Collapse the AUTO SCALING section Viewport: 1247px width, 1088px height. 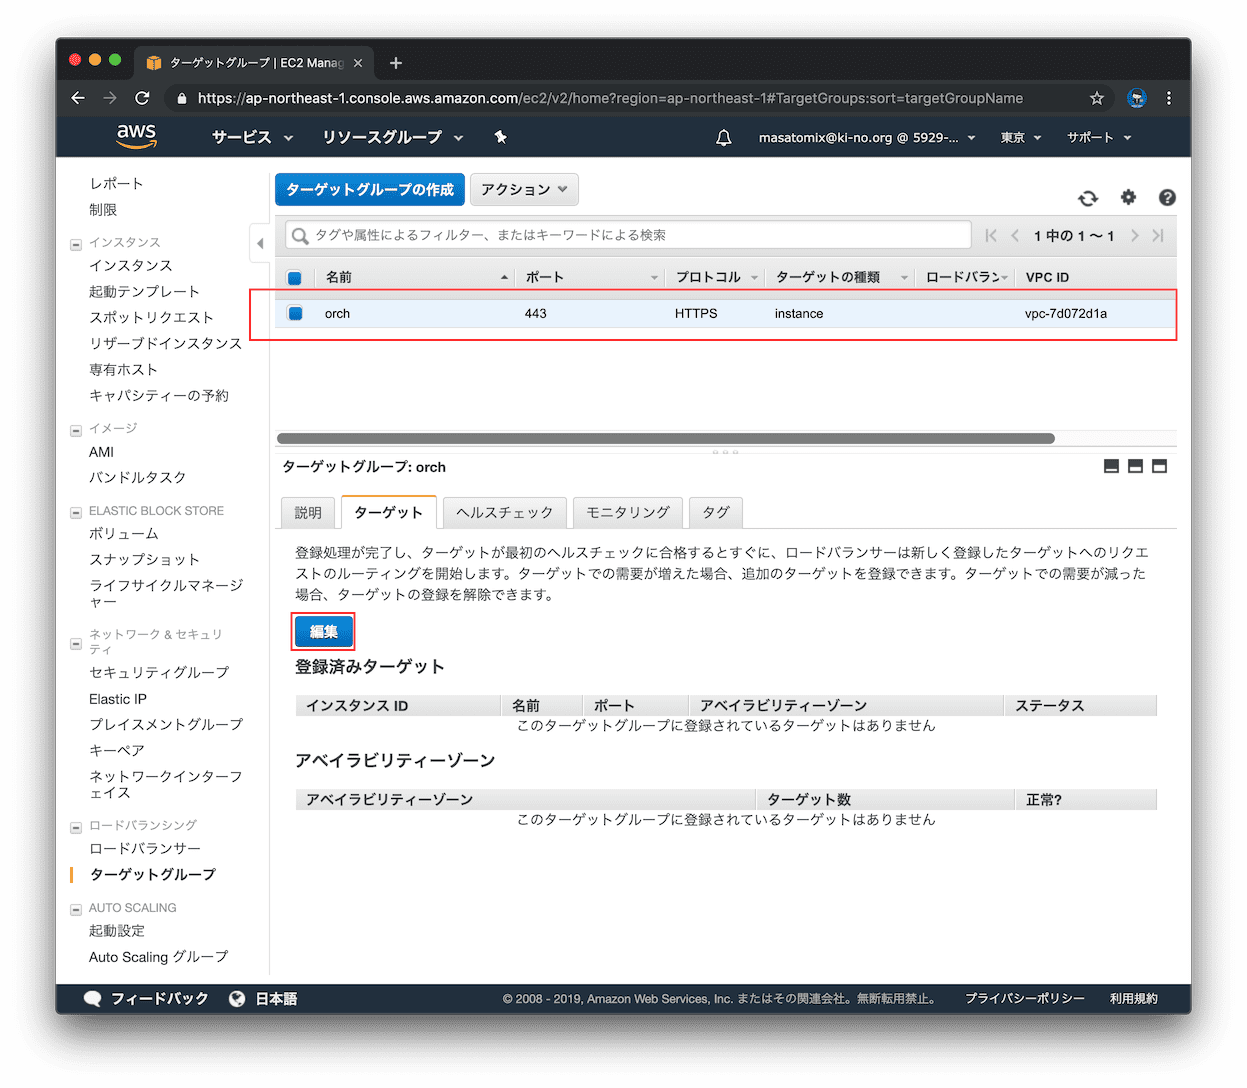pyautogui.click(x=76, y=909)
